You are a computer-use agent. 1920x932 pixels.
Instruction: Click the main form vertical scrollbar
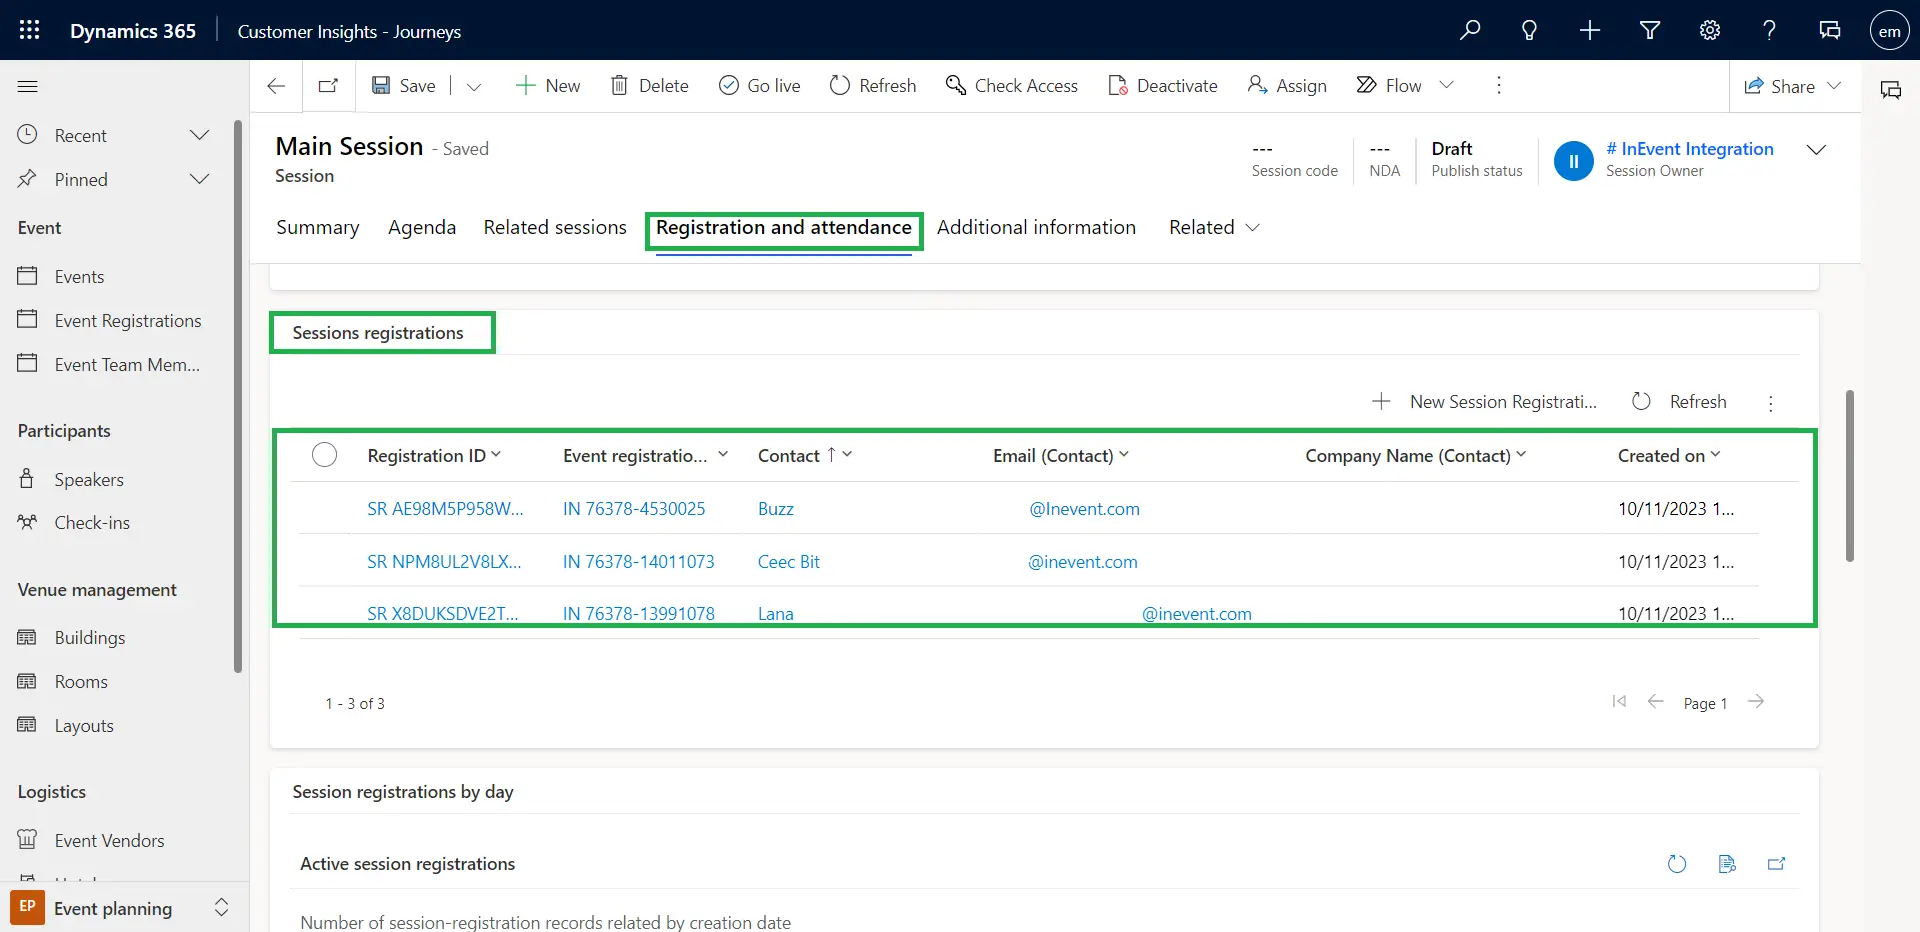1850,475
